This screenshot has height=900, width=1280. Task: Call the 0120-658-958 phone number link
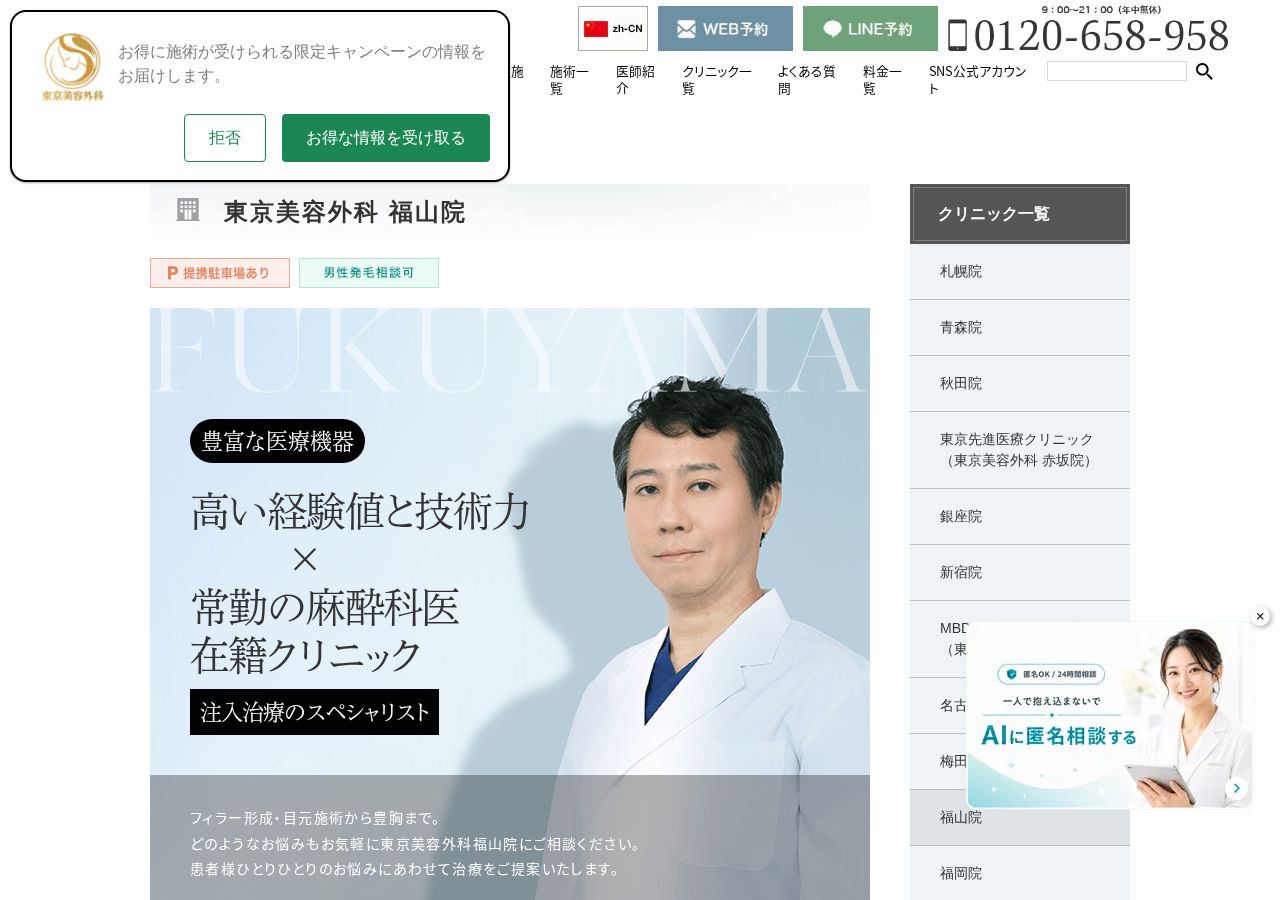pyautogui.click(x=1101, y=36)
